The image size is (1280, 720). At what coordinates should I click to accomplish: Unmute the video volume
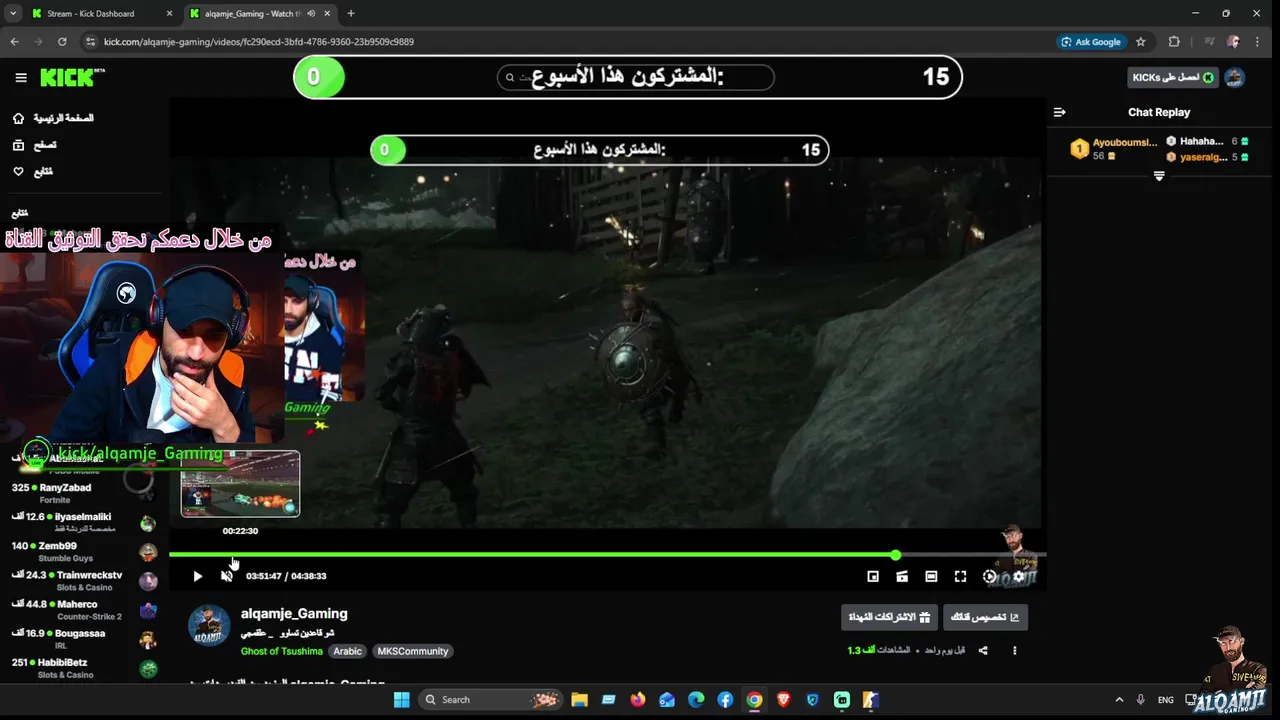click(x=227, y=576)
